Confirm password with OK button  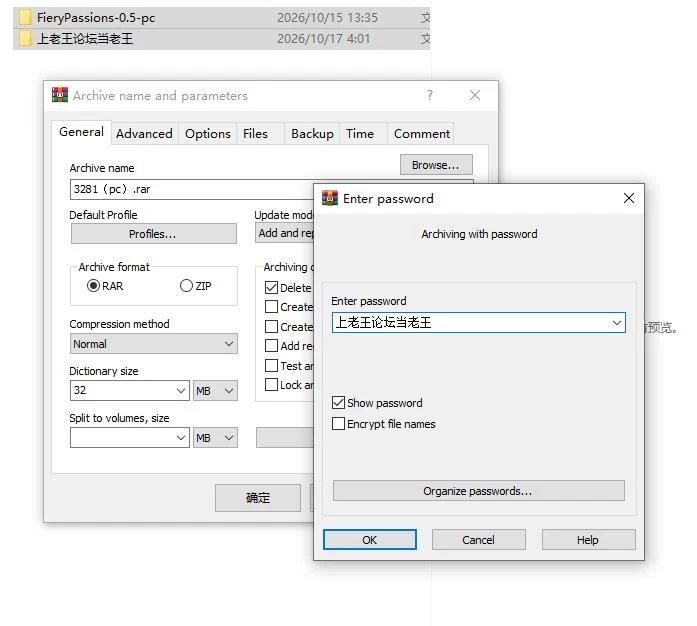point(370,540)
